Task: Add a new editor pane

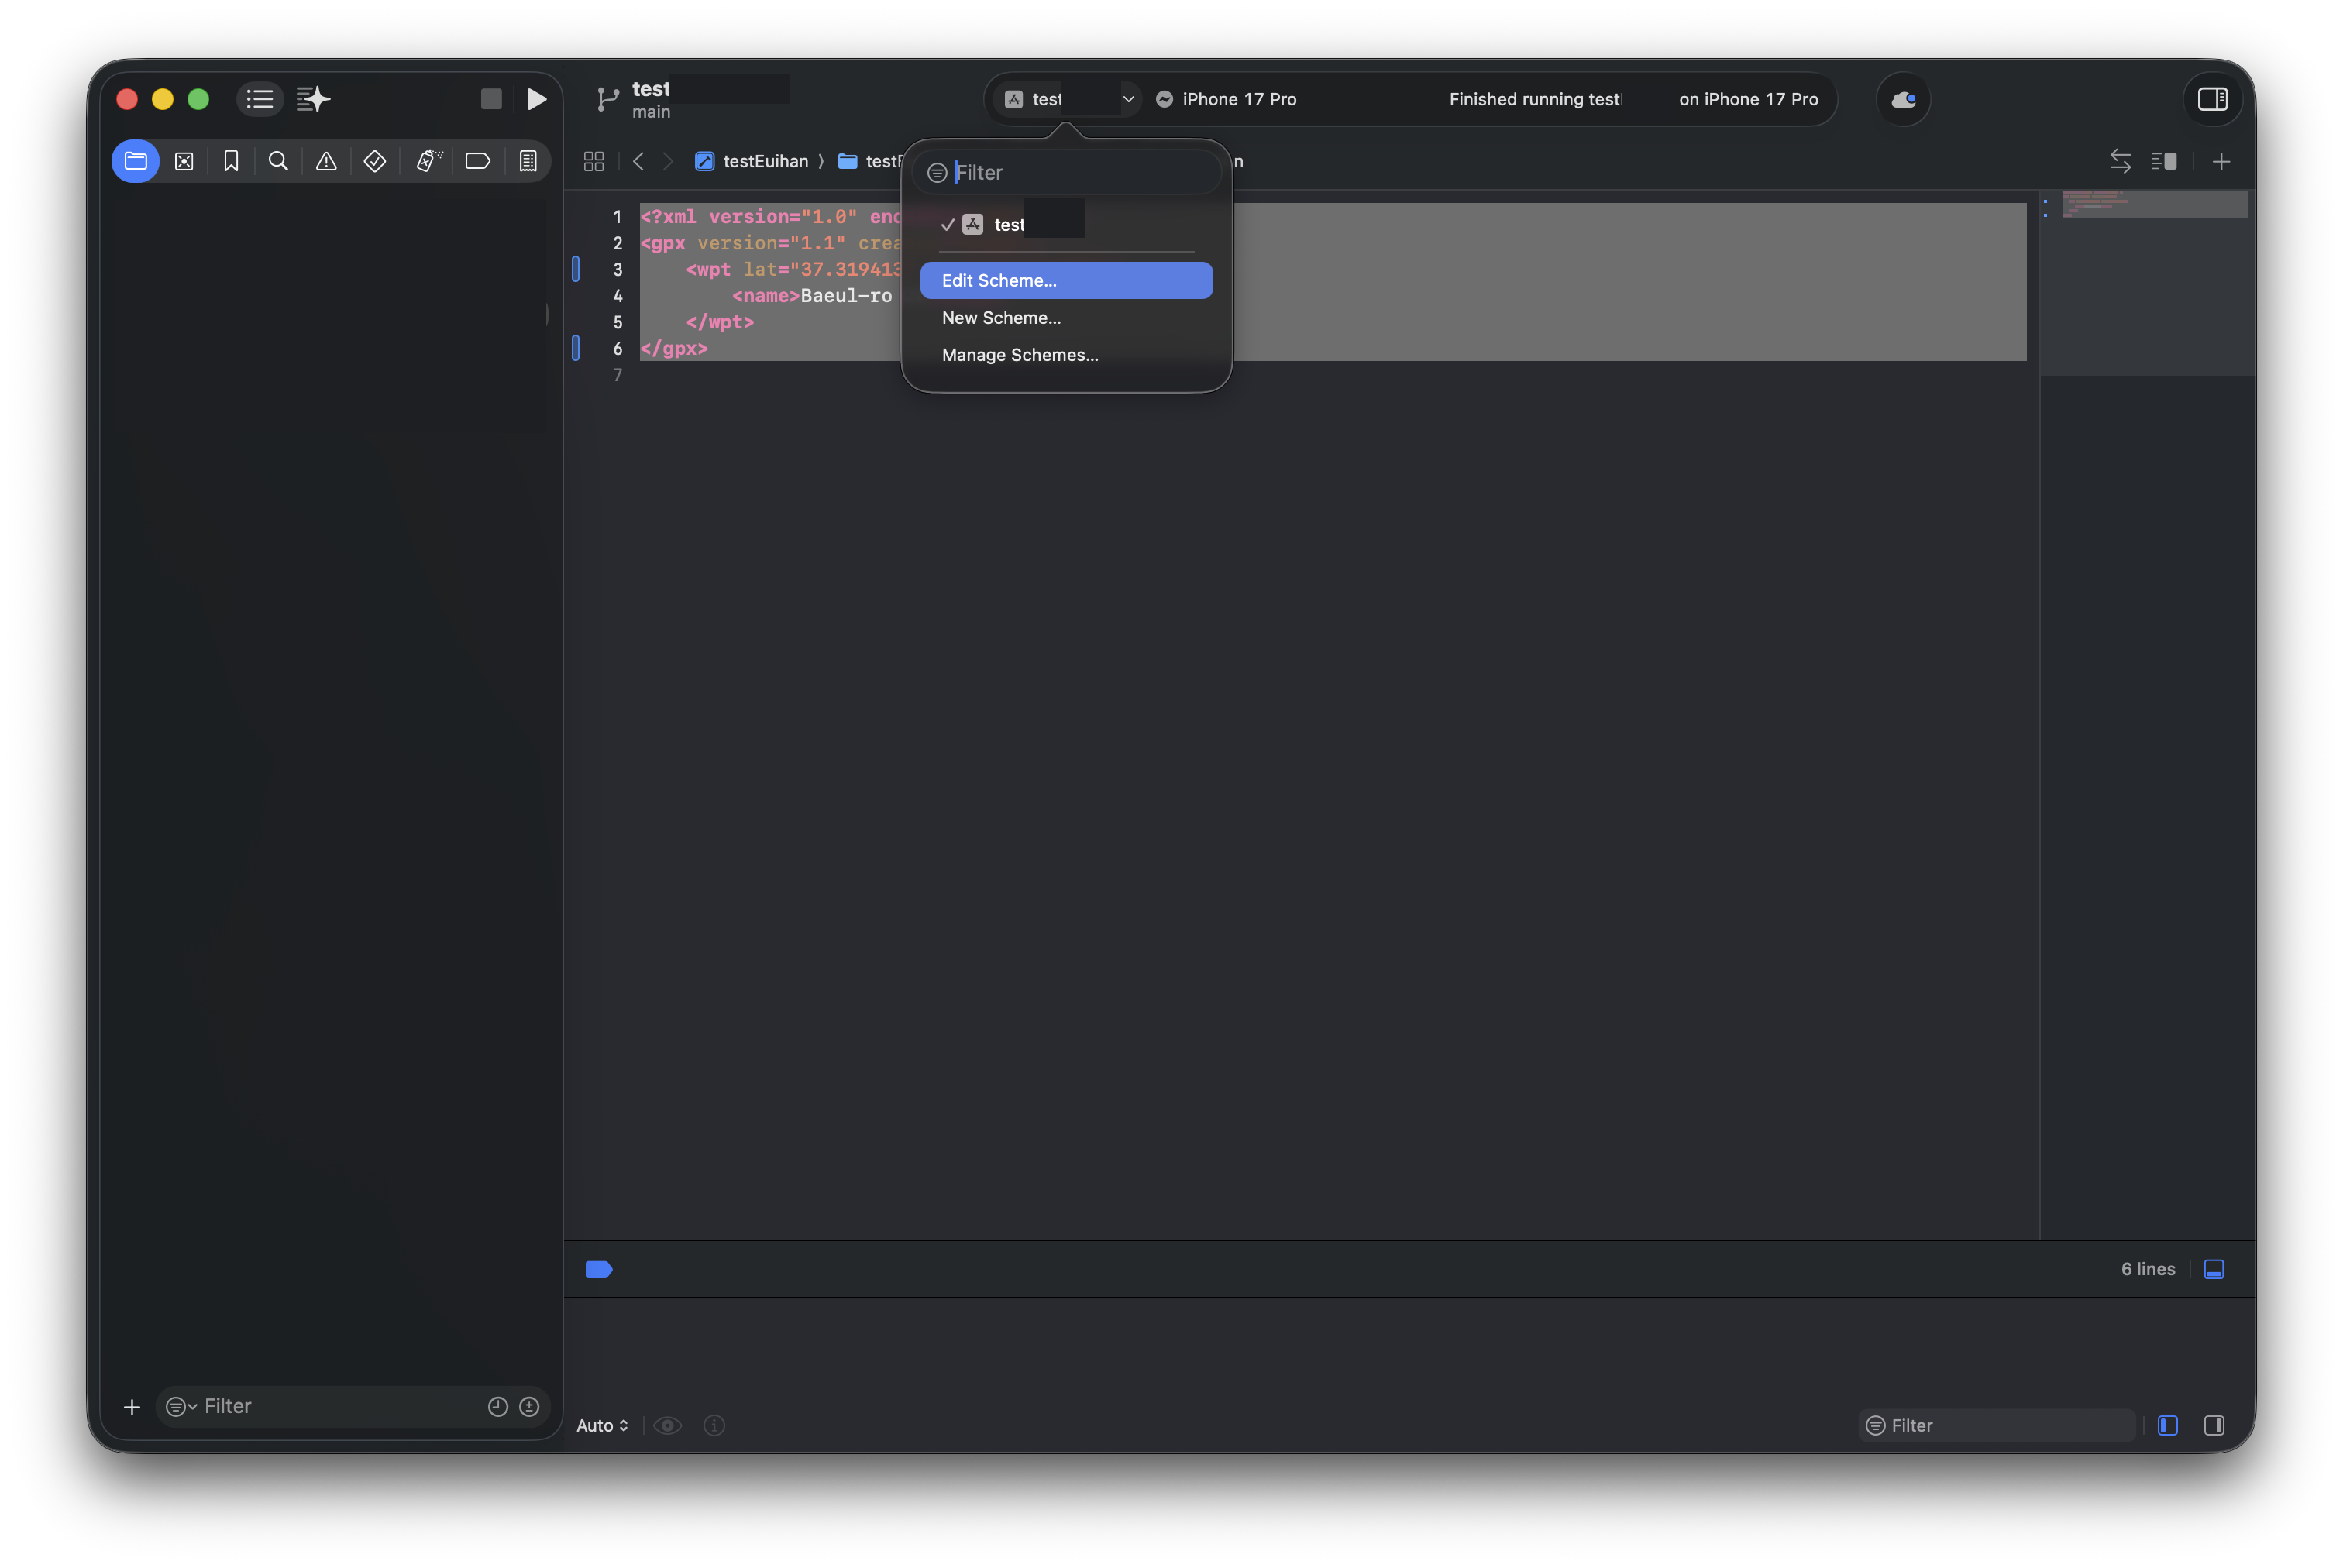Action: pos(2221,161)
